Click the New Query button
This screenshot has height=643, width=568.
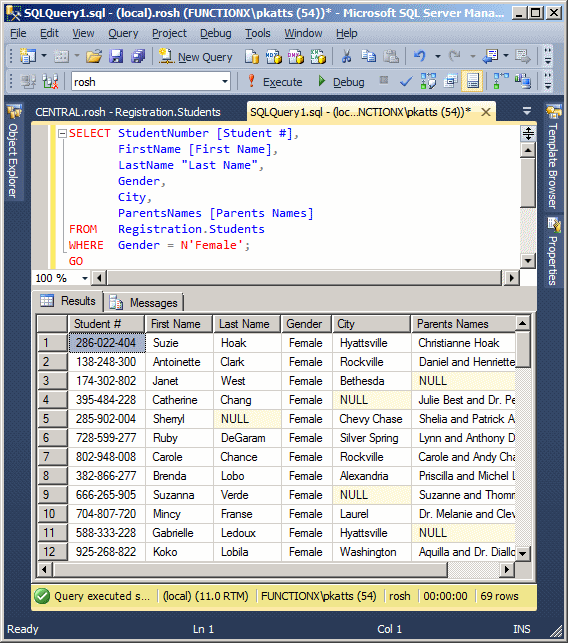coord(196,57)
